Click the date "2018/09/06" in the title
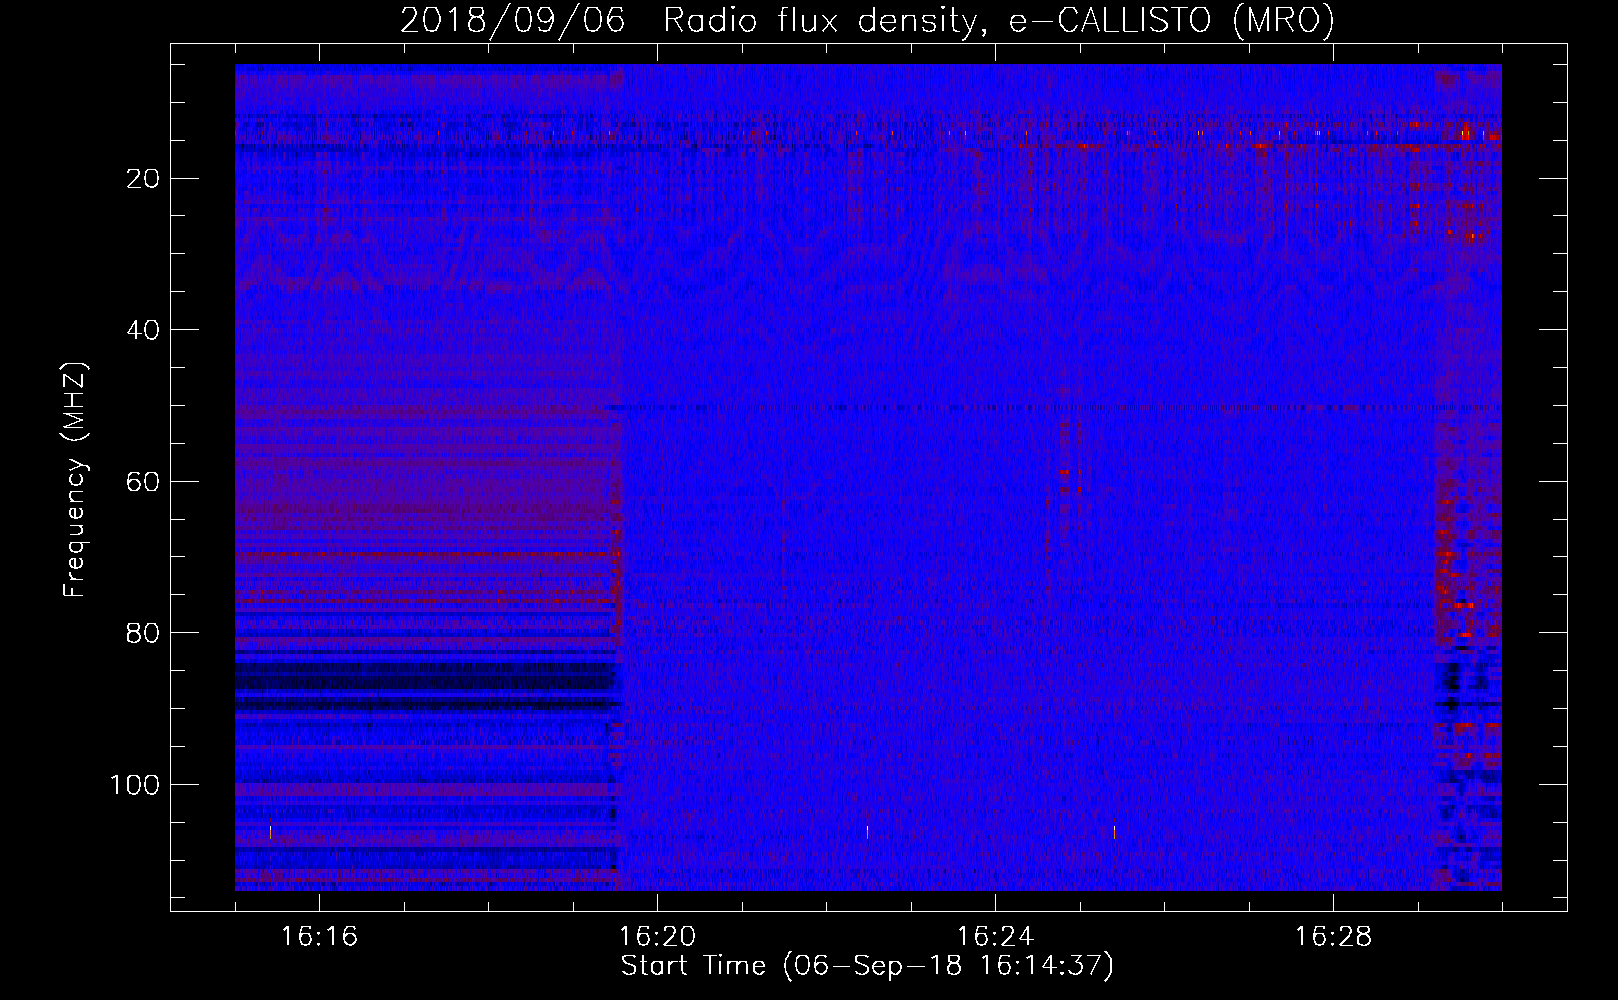Viewport: 1618px width, 1000px height. [513, 20]
